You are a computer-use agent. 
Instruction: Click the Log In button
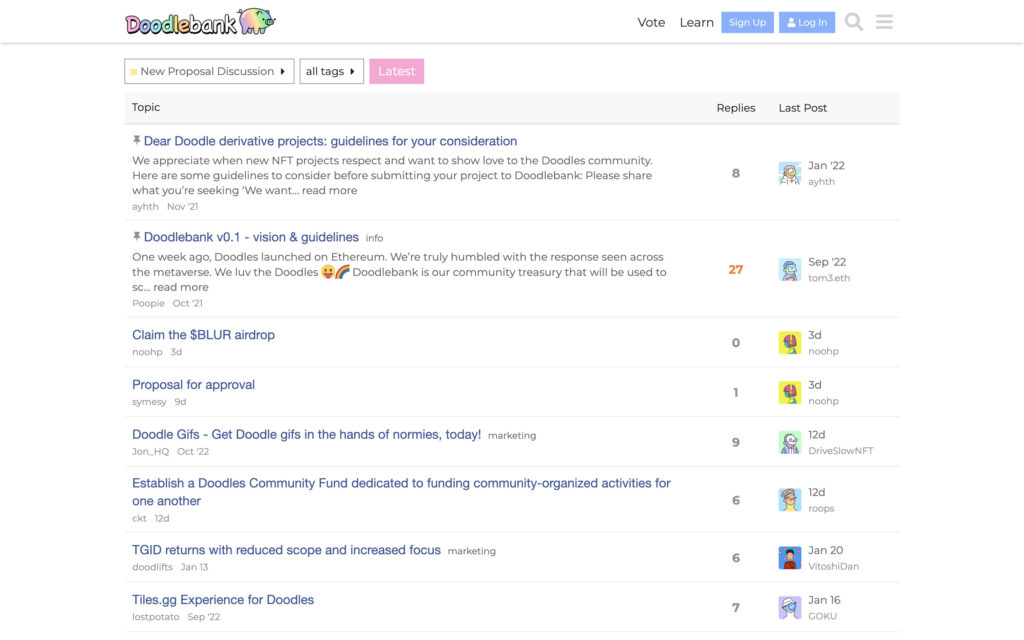(805, 22)
